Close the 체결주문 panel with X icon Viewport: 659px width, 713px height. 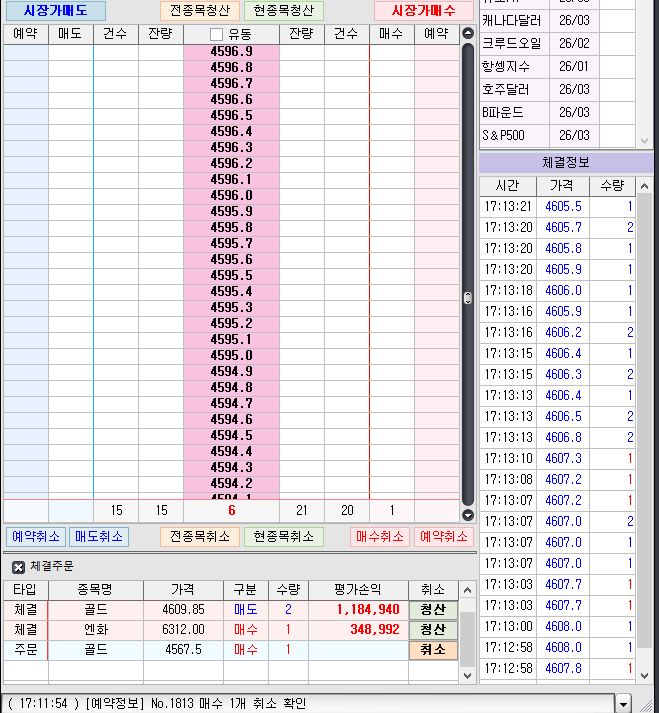pyautogui.click(x=18, y=567)
